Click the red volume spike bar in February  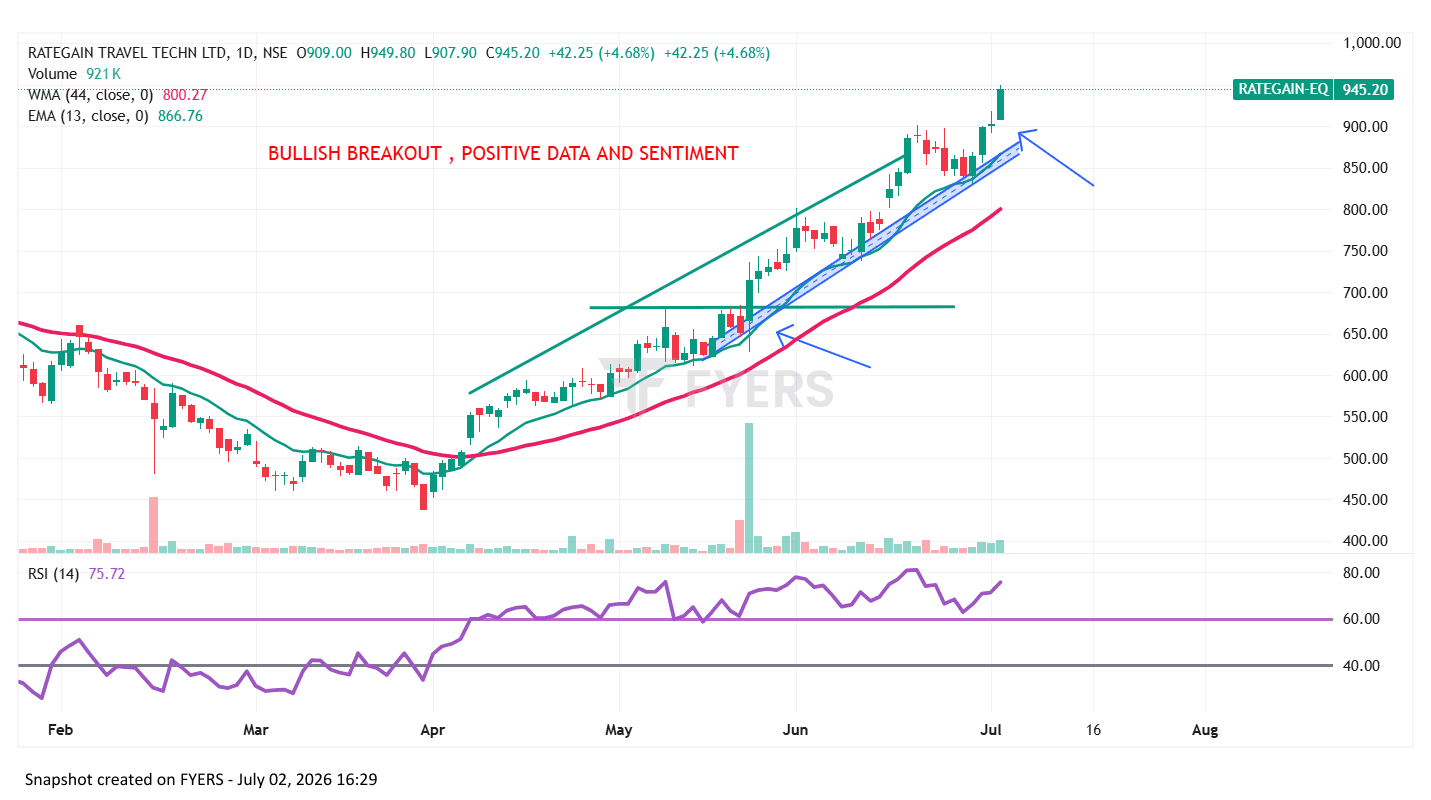[x=153, y=524]
